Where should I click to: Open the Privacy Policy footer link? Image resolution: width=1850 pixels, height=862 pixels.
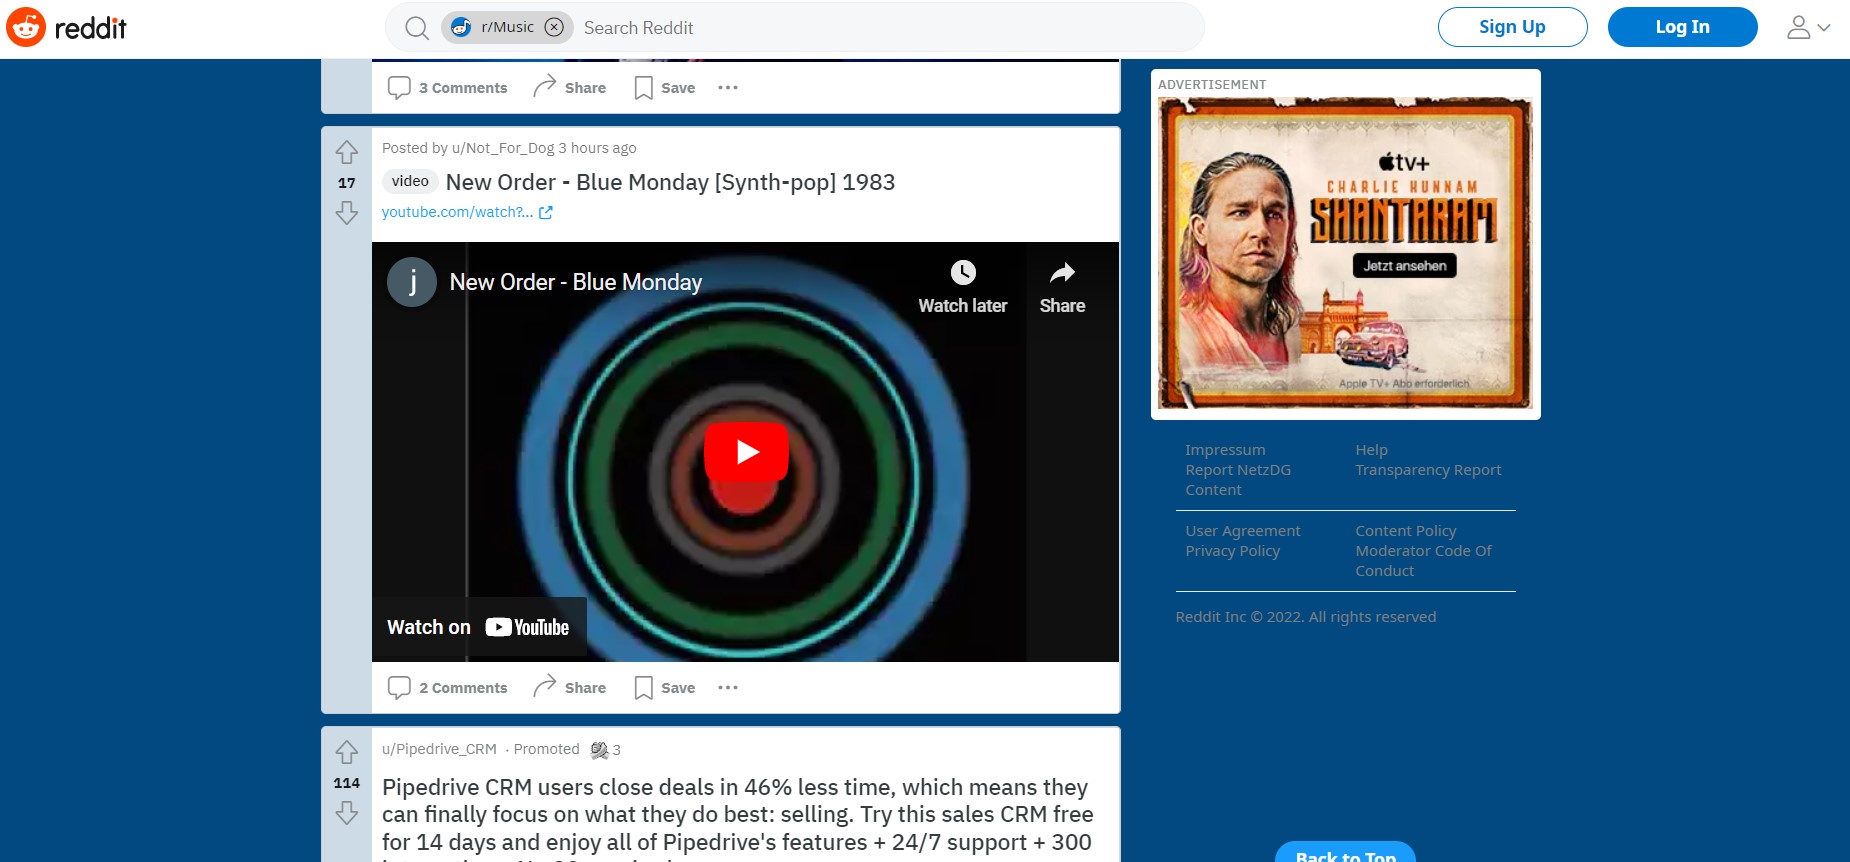point(1232,551)
